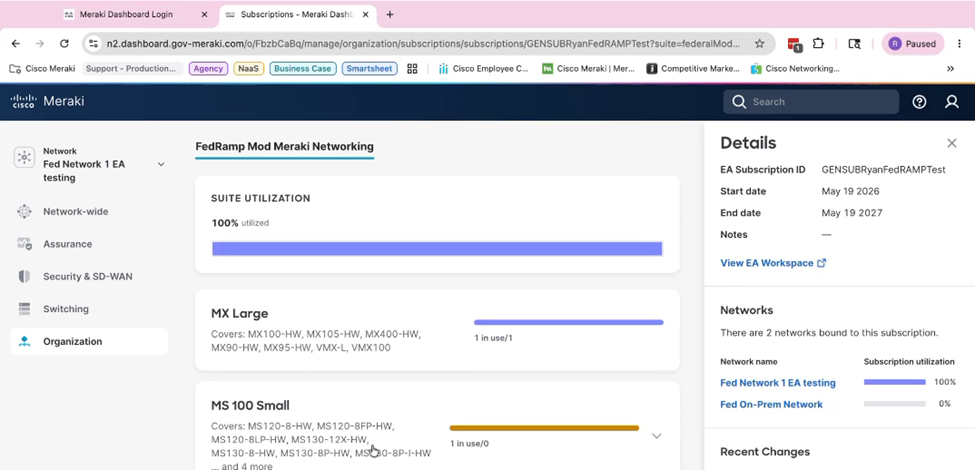This screenshot has width=975, height=470.
Task: Click the tab search icon in toolbar
Action: (854, 44)
